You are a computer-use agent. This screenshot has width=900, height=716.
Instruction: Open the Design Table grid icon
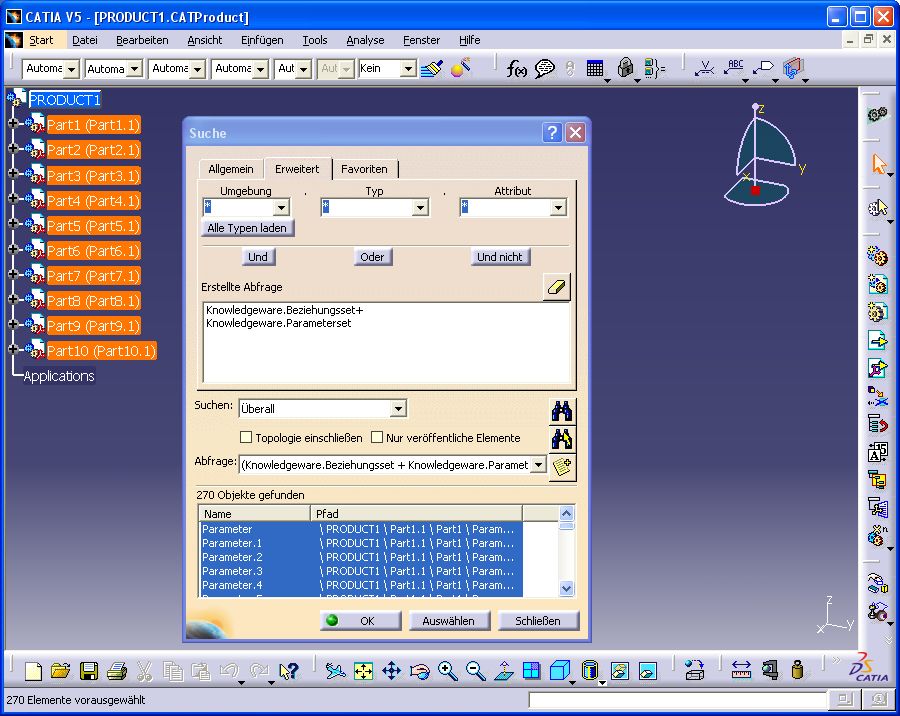595,69
